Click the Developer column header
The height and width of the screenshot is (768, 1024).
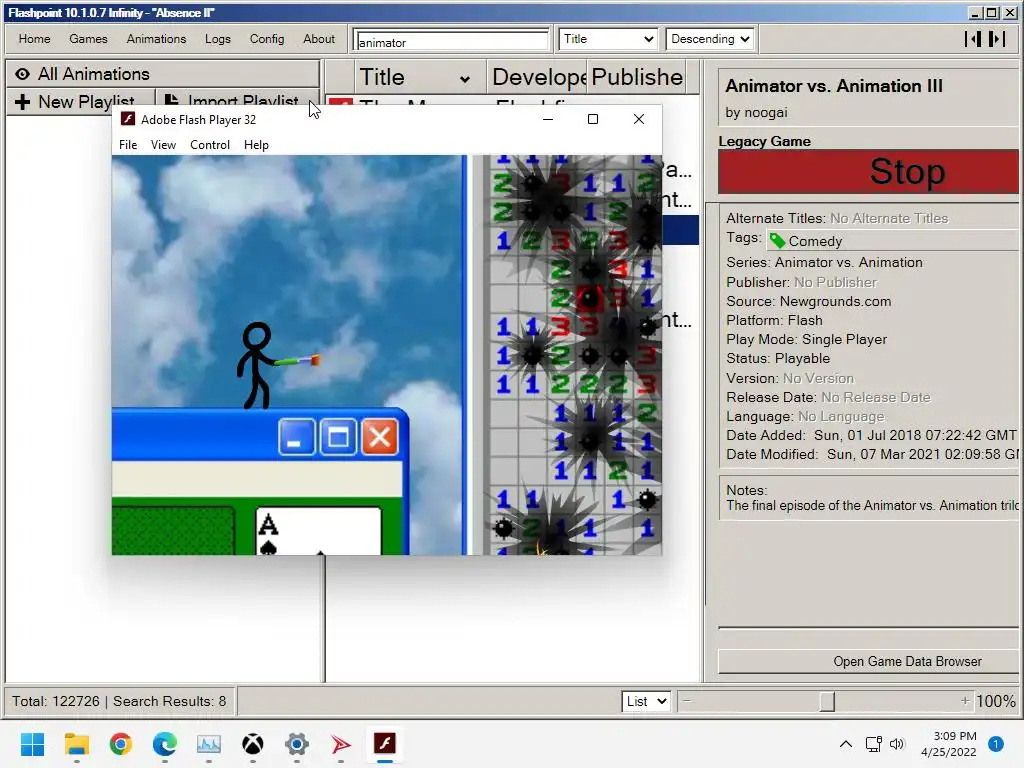[537, 77]
